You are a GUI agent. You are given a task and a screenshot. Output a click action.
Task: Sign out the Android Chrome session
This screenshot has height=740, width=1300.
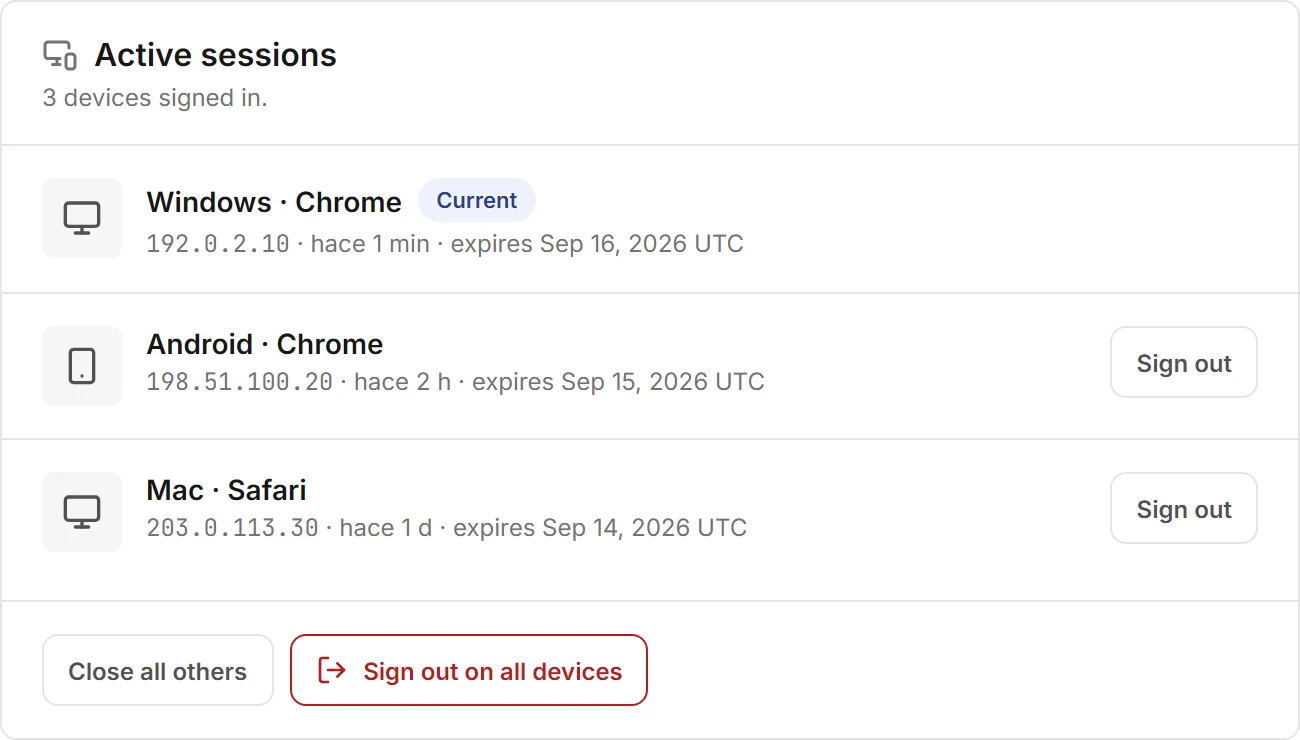(x=1184, y=362)
